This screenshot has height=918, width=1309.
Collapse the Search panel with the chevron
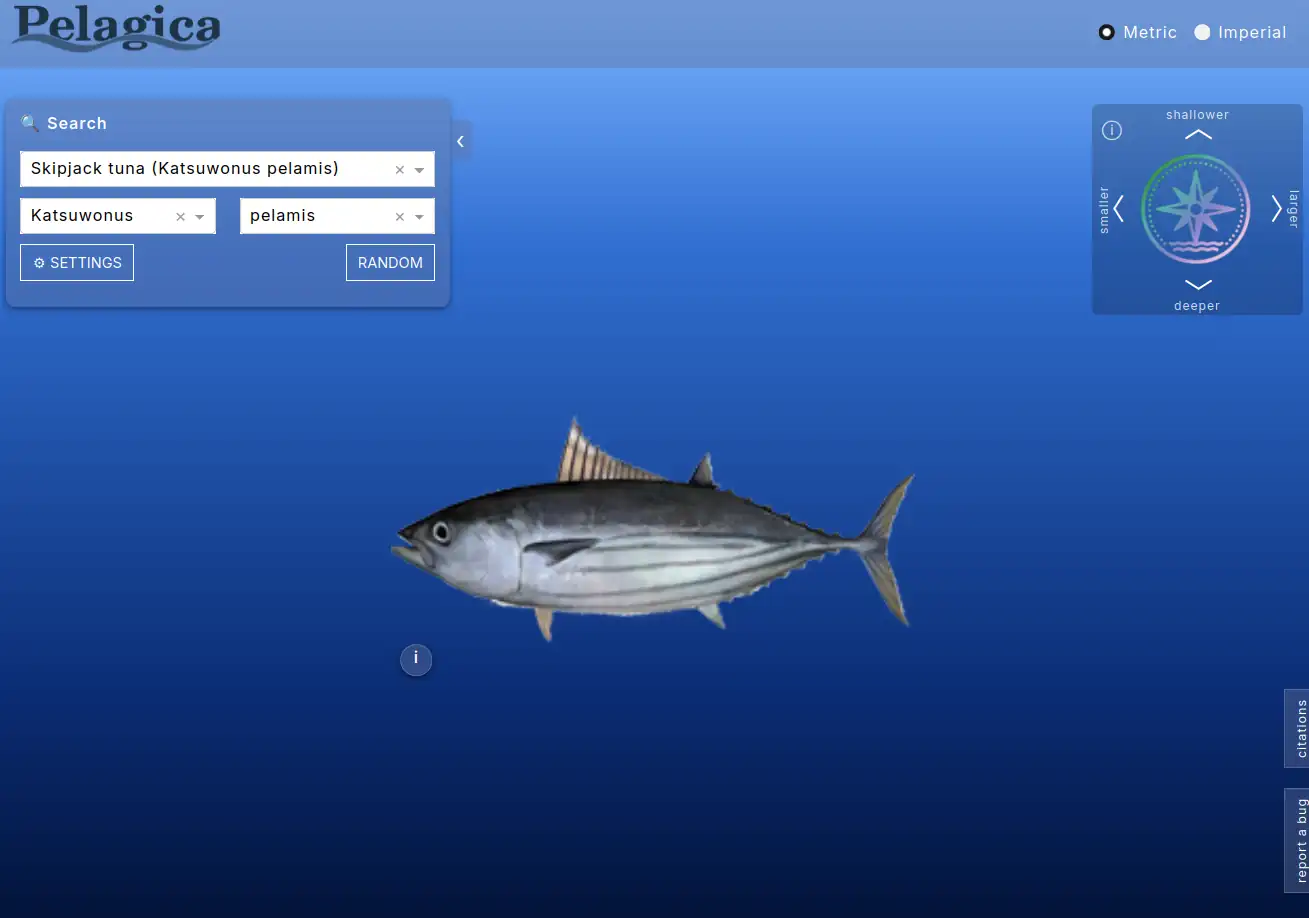click(460, 141)
